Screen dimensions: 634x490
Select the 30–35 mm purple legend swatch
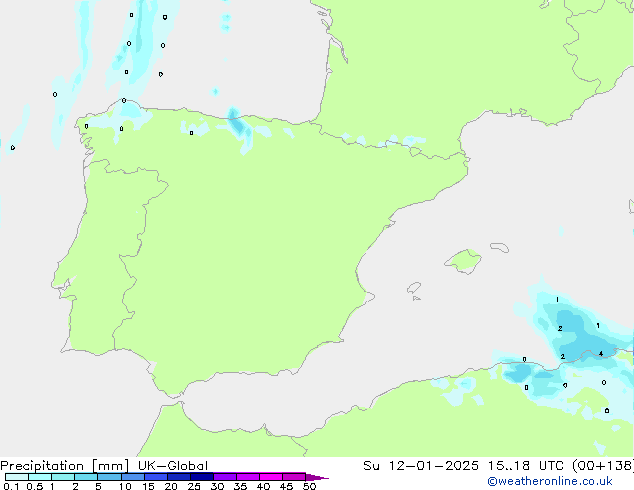click(225, 477)
